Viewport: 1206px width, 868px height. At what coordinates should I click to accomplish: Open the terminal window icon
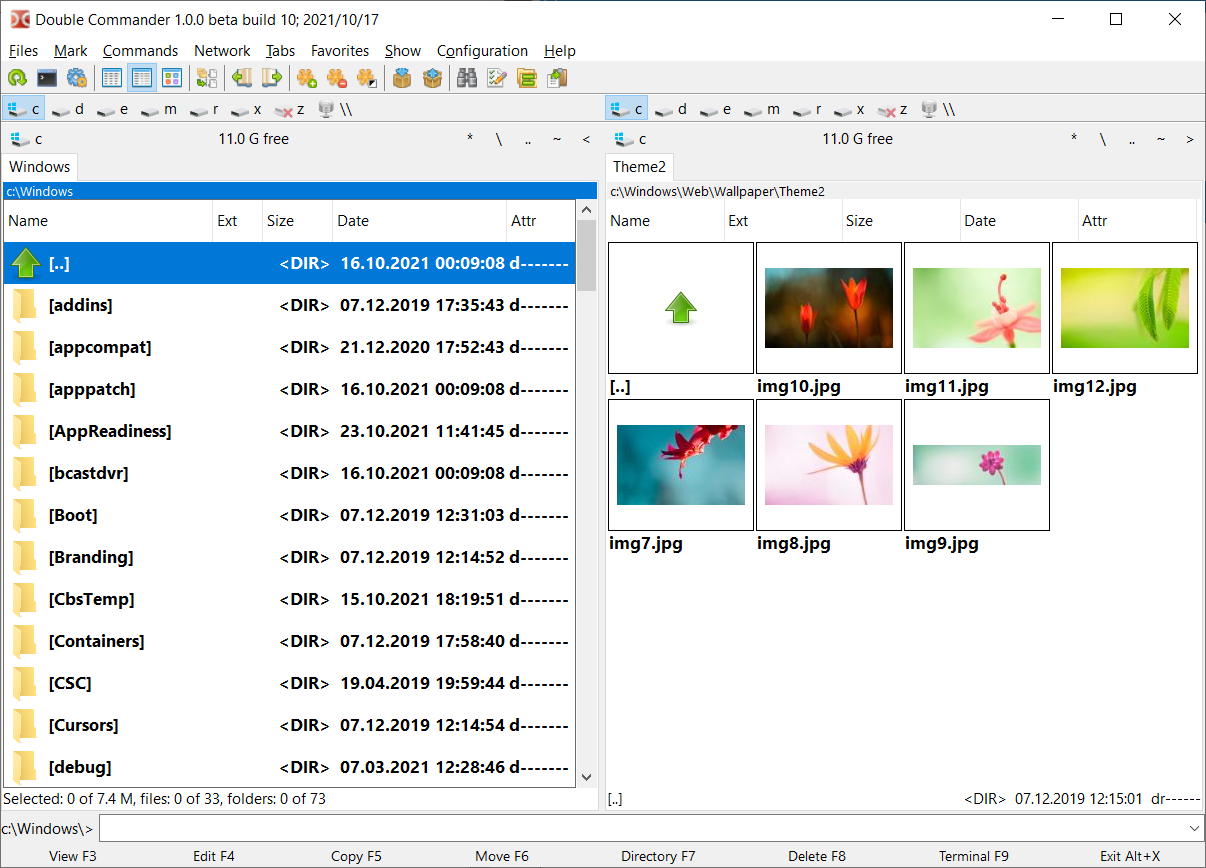47,78
